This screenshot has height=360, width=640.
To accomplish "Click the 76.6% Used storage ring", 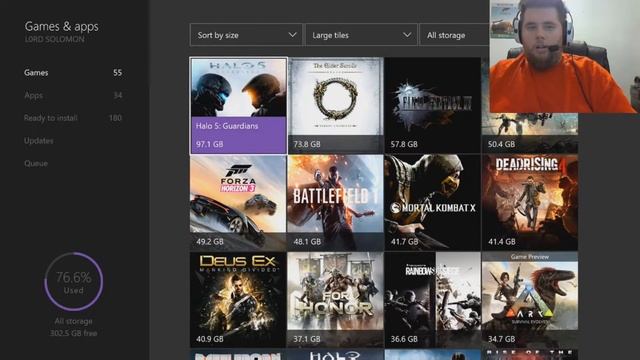I will (73, 282).
